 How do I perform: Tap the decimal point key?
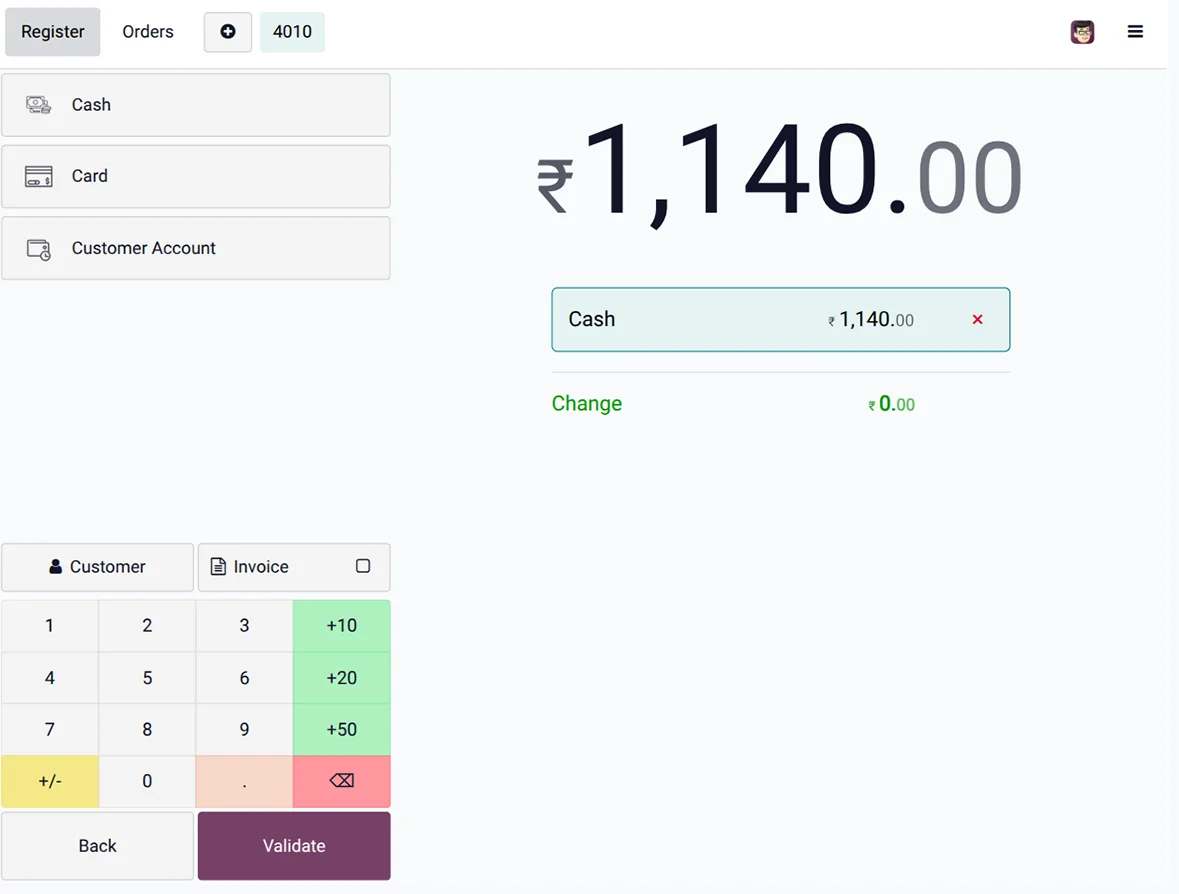(x=244, y=781)
